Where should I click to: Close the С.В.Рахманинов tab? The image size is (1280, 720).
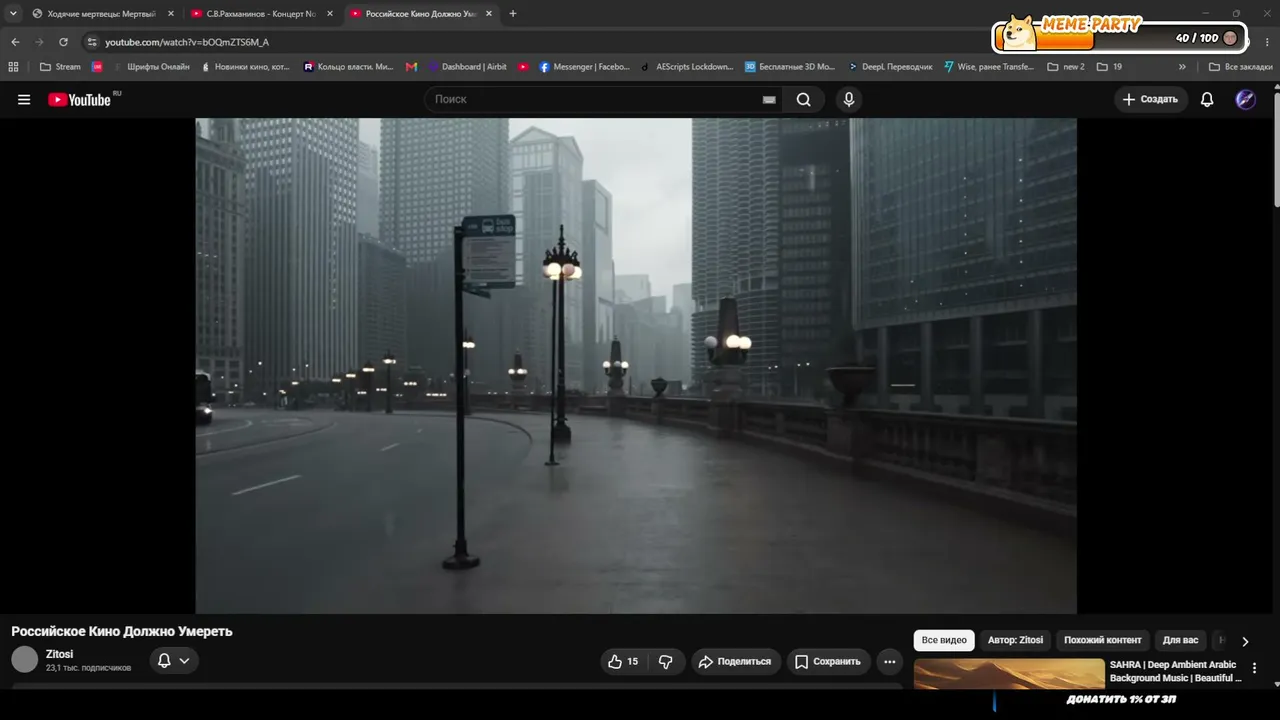(x=329, y=14)
